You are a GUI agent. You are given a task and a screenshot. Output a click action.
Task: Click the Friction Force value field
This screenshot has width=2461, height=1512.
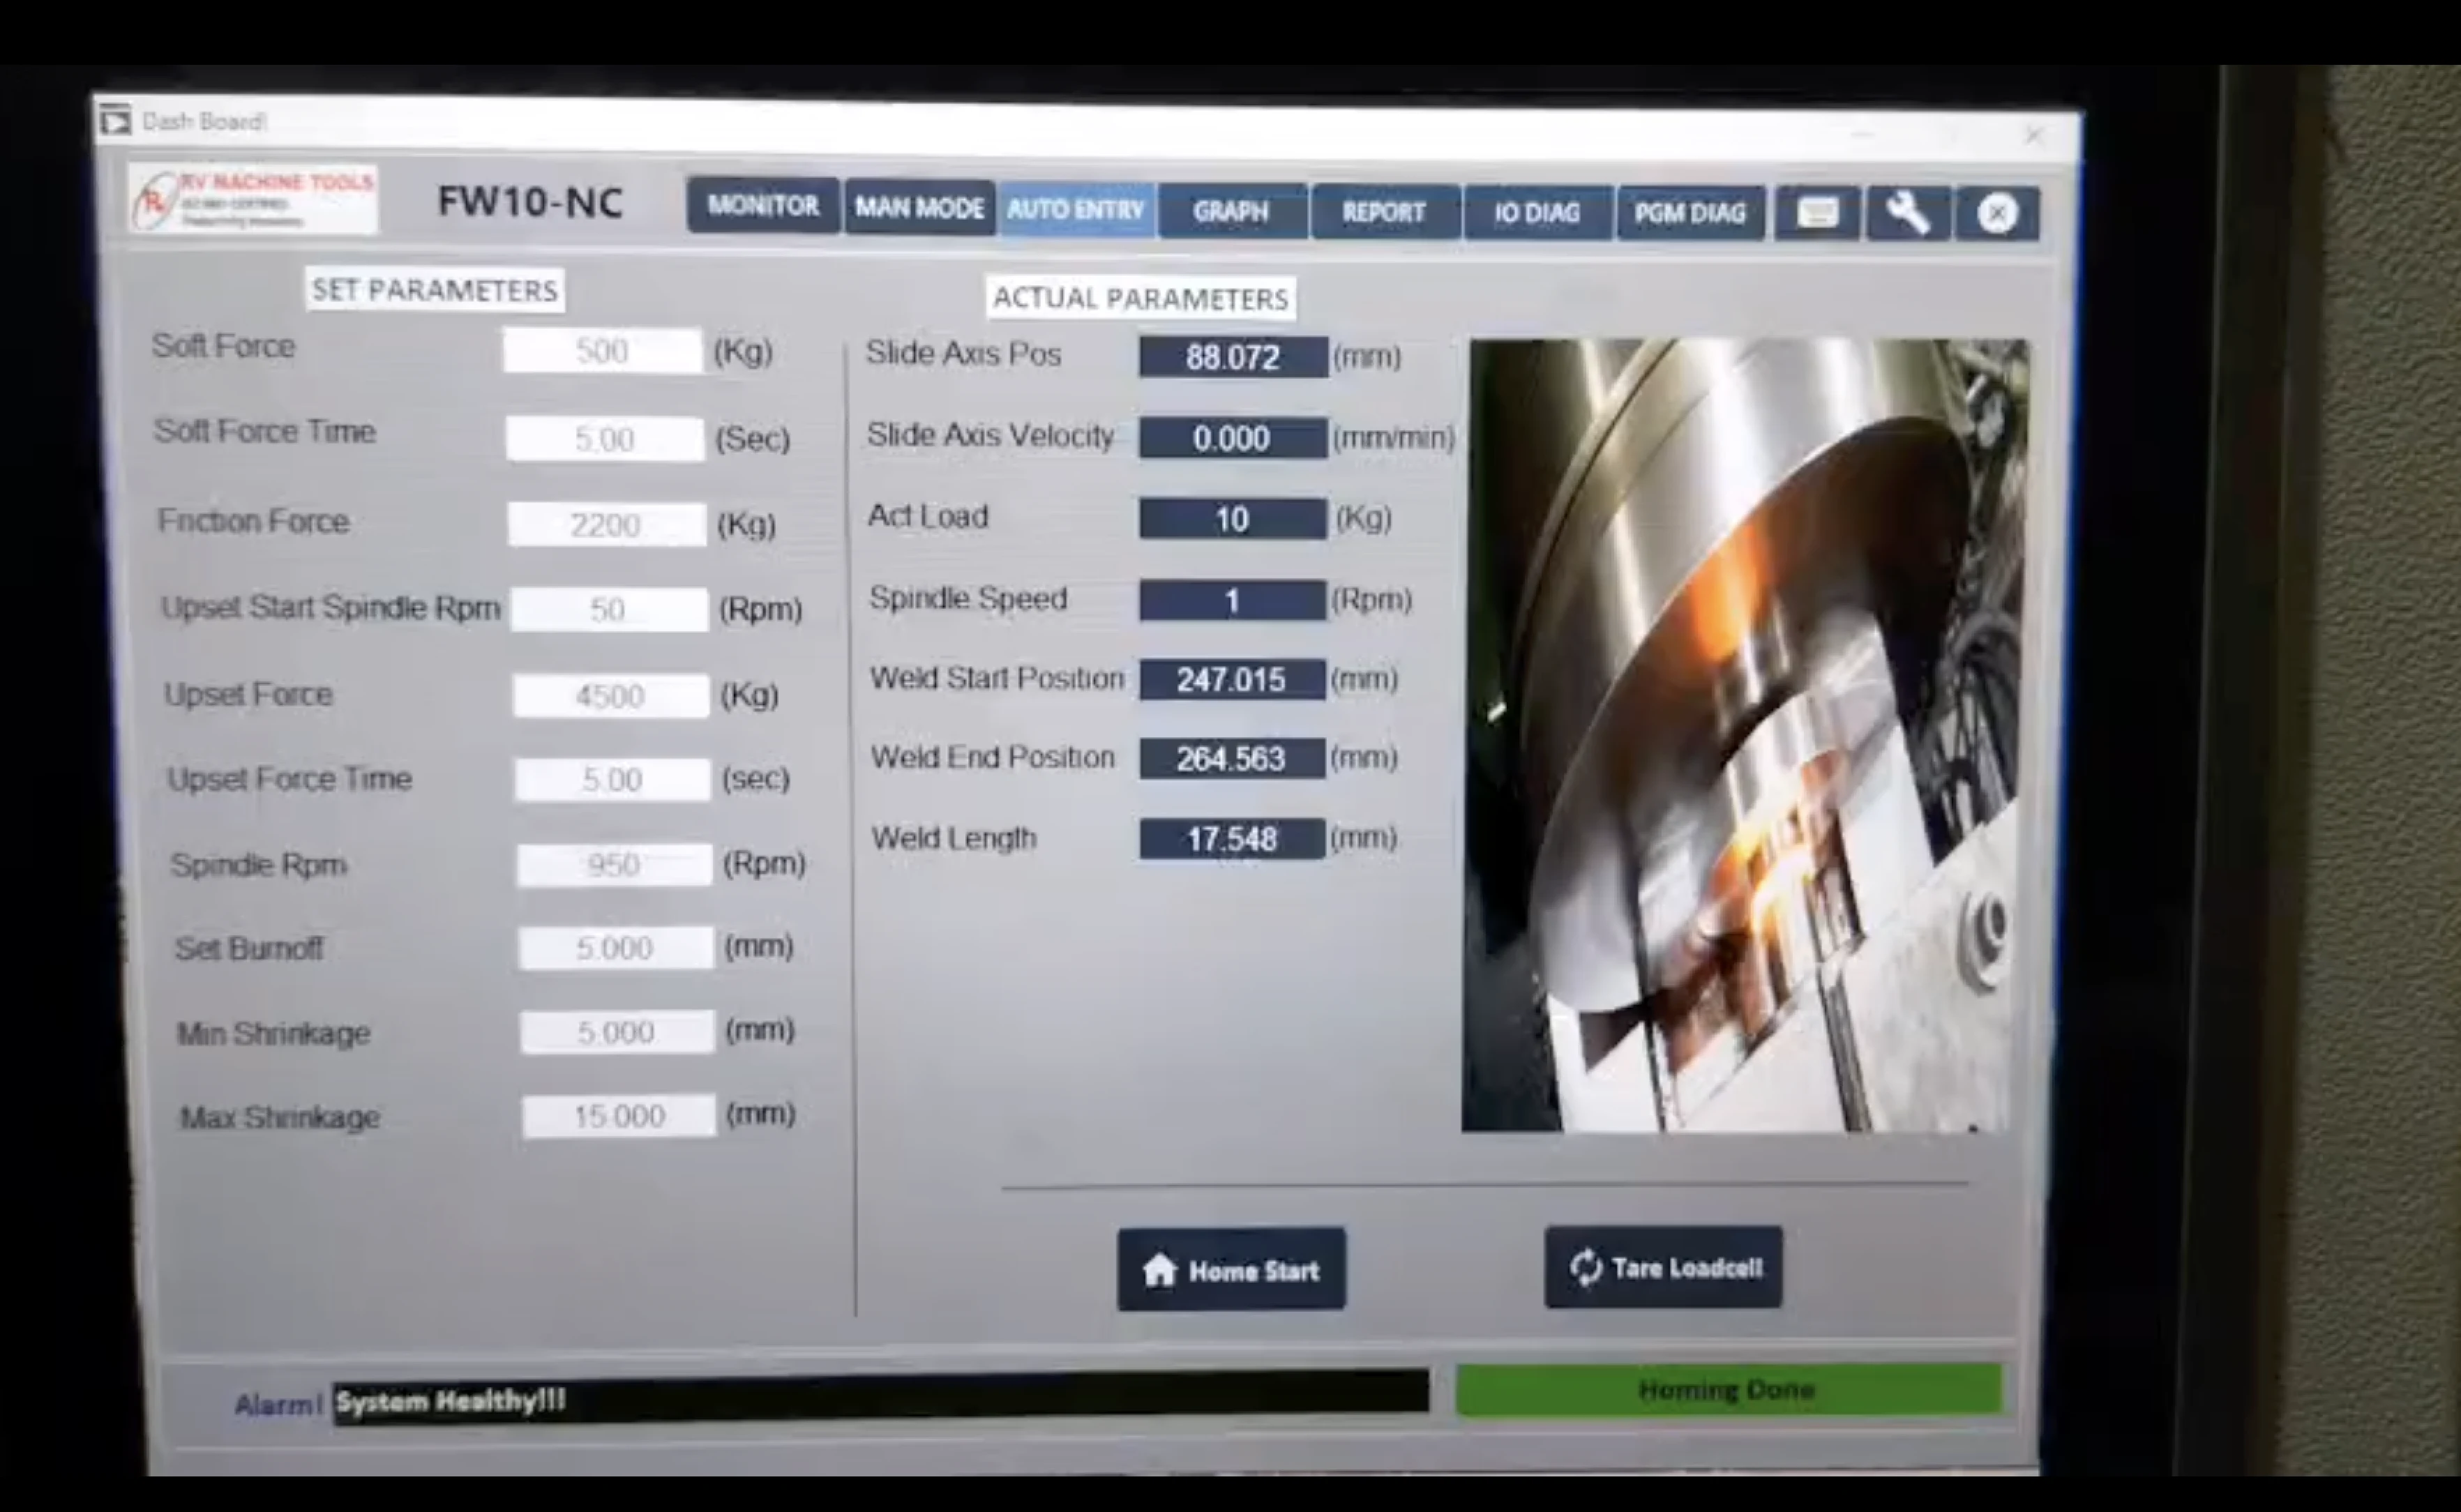point(606,525)
